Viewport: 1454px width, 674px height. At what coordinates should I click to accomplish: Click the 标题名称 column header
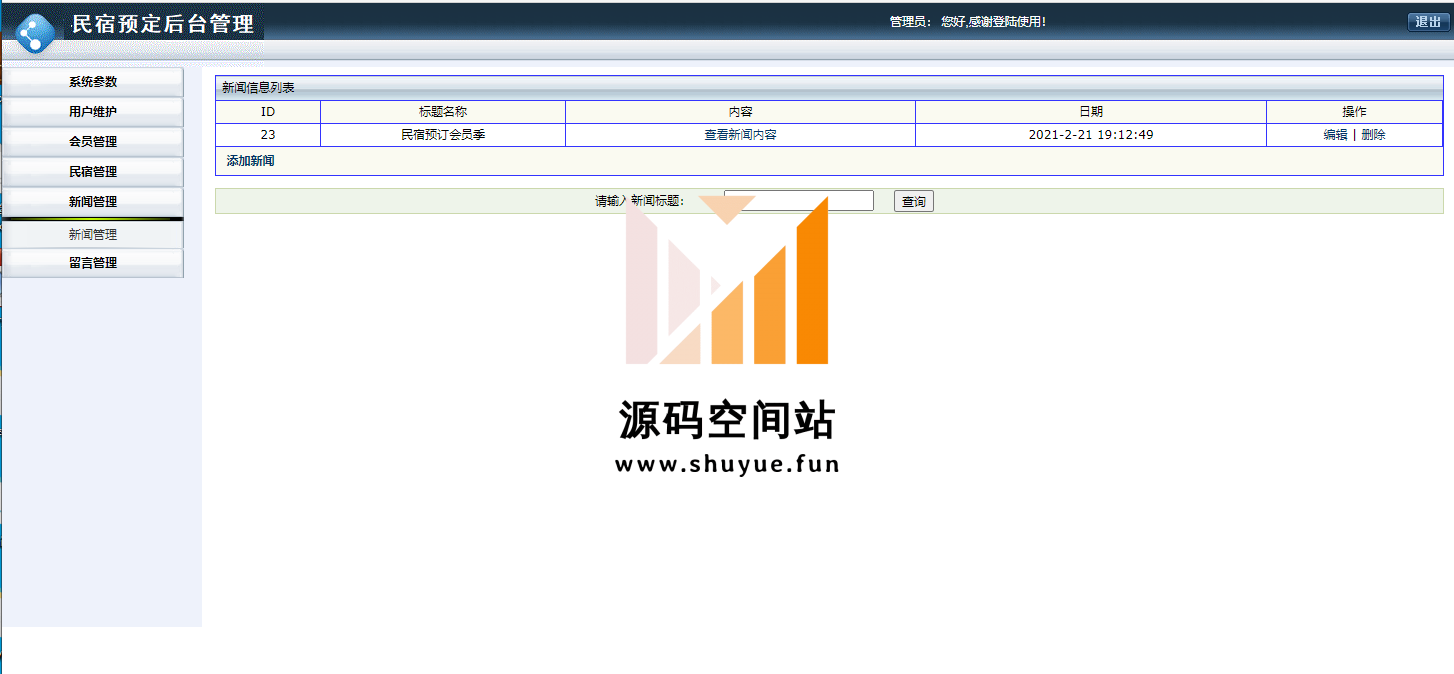(x=443, y=112)
